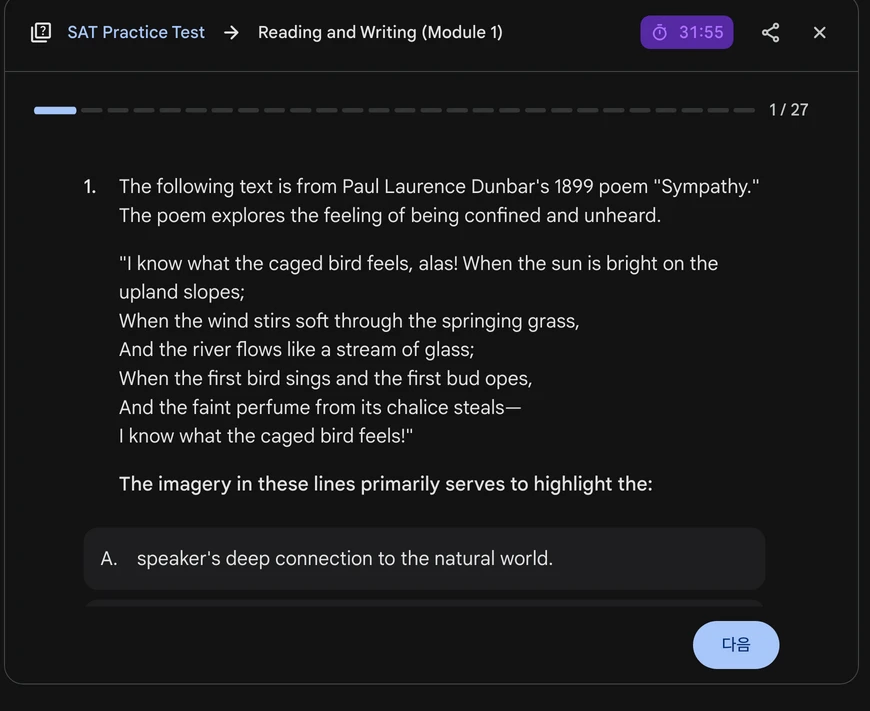This screenshot has height=711, width=870.
Task: Select the partially visible option below A
Action: click(424, 603)
